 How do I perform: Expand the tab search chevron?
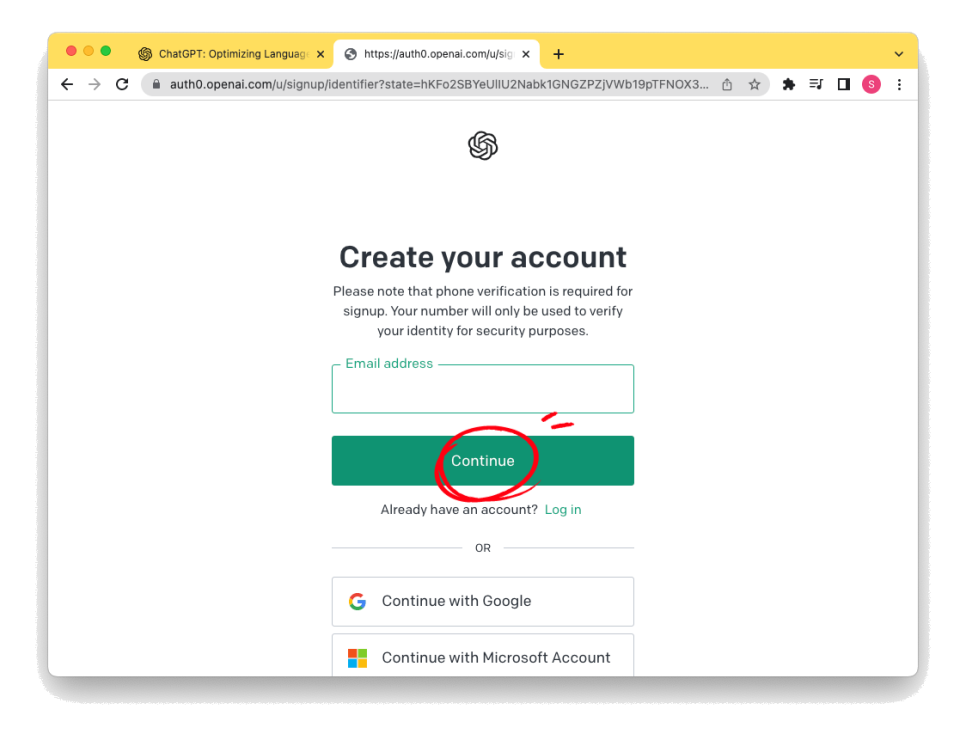pyautogui.click(x=899, y=54)
